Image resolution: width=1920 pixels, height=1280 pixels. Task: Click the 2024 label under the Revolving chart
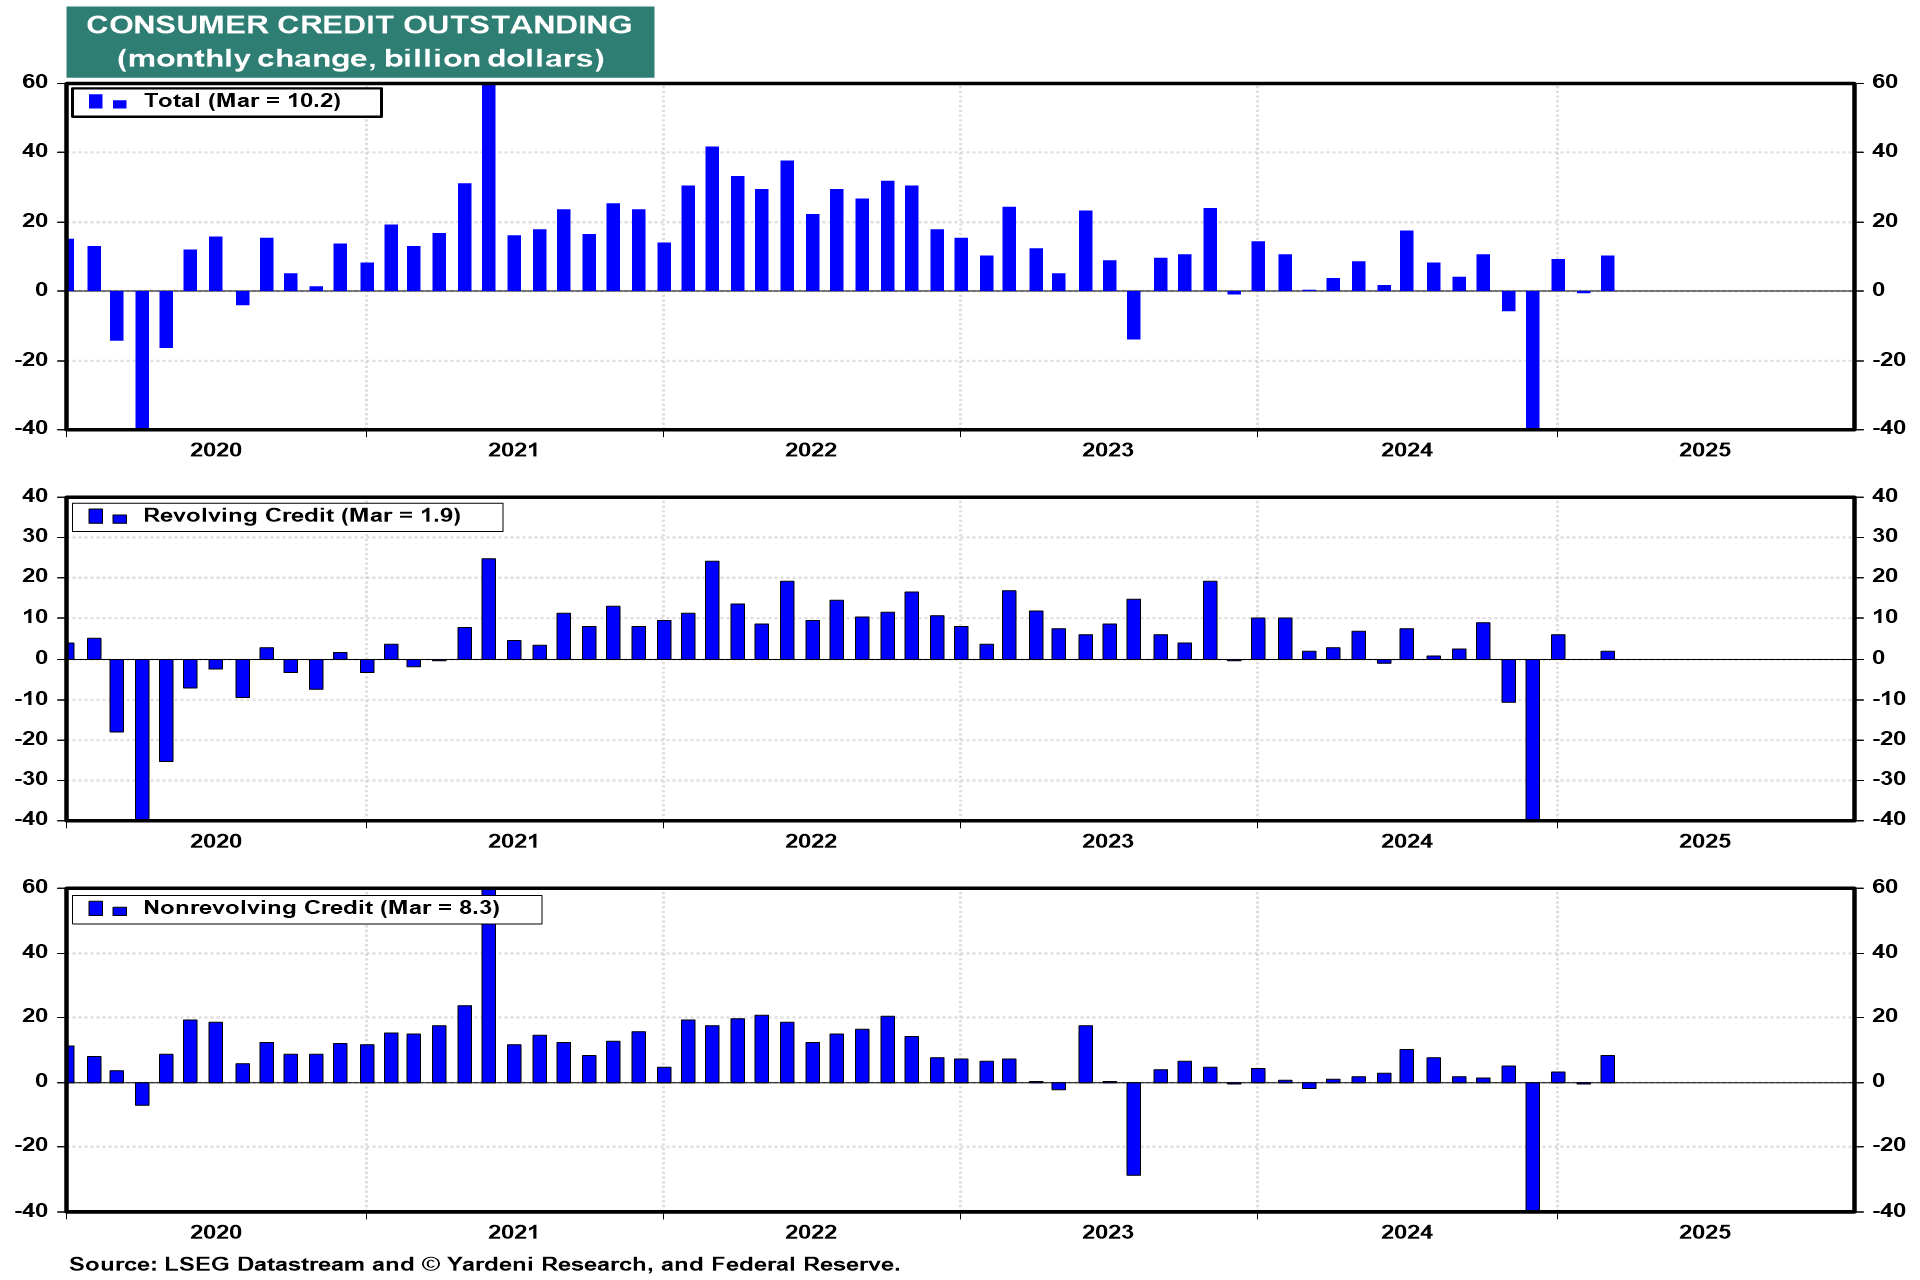click(1406, 841)
